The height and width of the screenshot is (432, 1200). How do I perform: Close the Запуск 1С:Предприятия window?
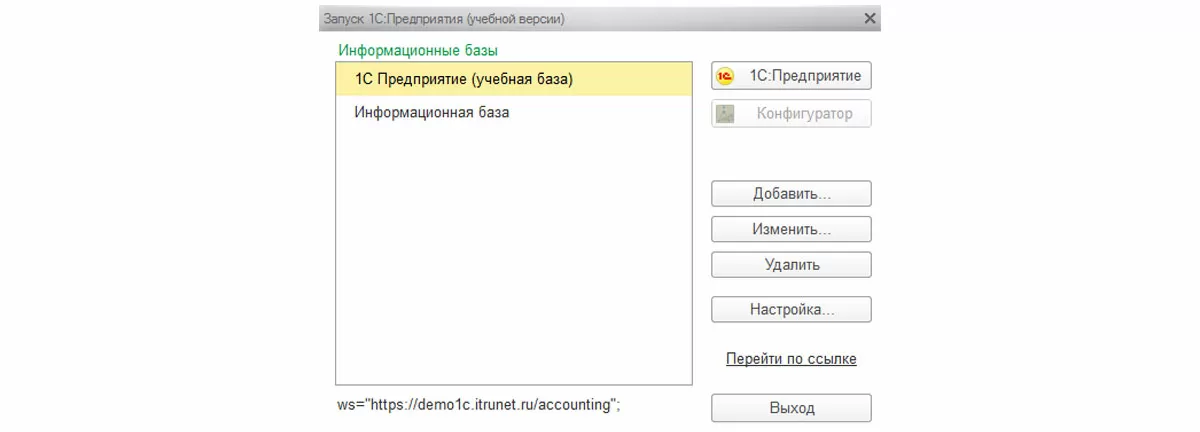tap(869, 18)
